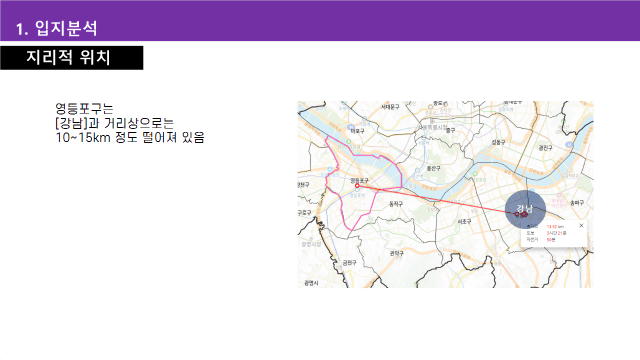The height and width of the screenshot is (360, 640).
Task: Click the 성동구 label on the map
Action: coord(498,142)
